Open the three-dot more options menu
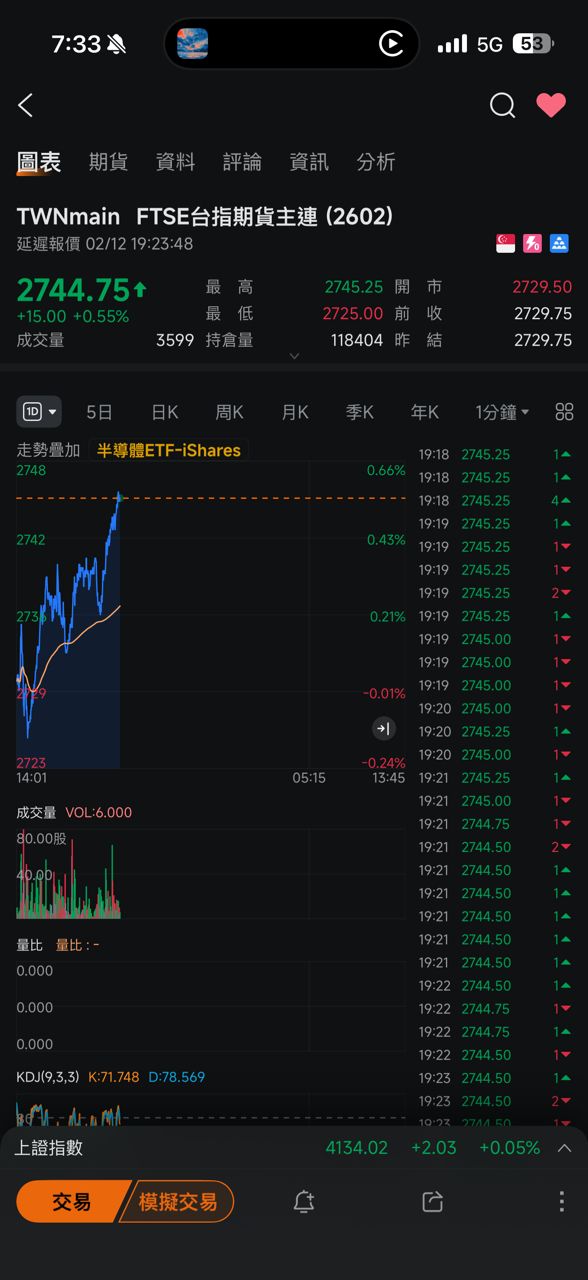This screenshot has width=588, height=1280. tap(562, 1201)
